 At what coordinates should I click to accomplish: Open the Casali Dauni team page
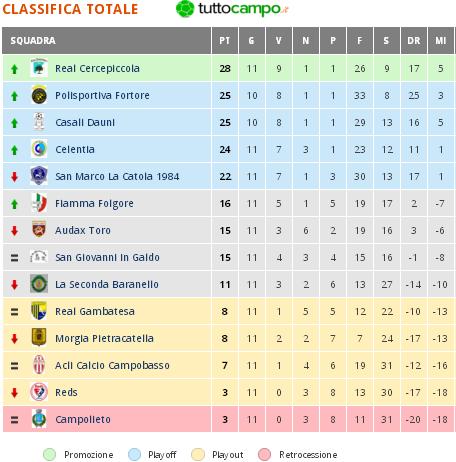point(85,122)
